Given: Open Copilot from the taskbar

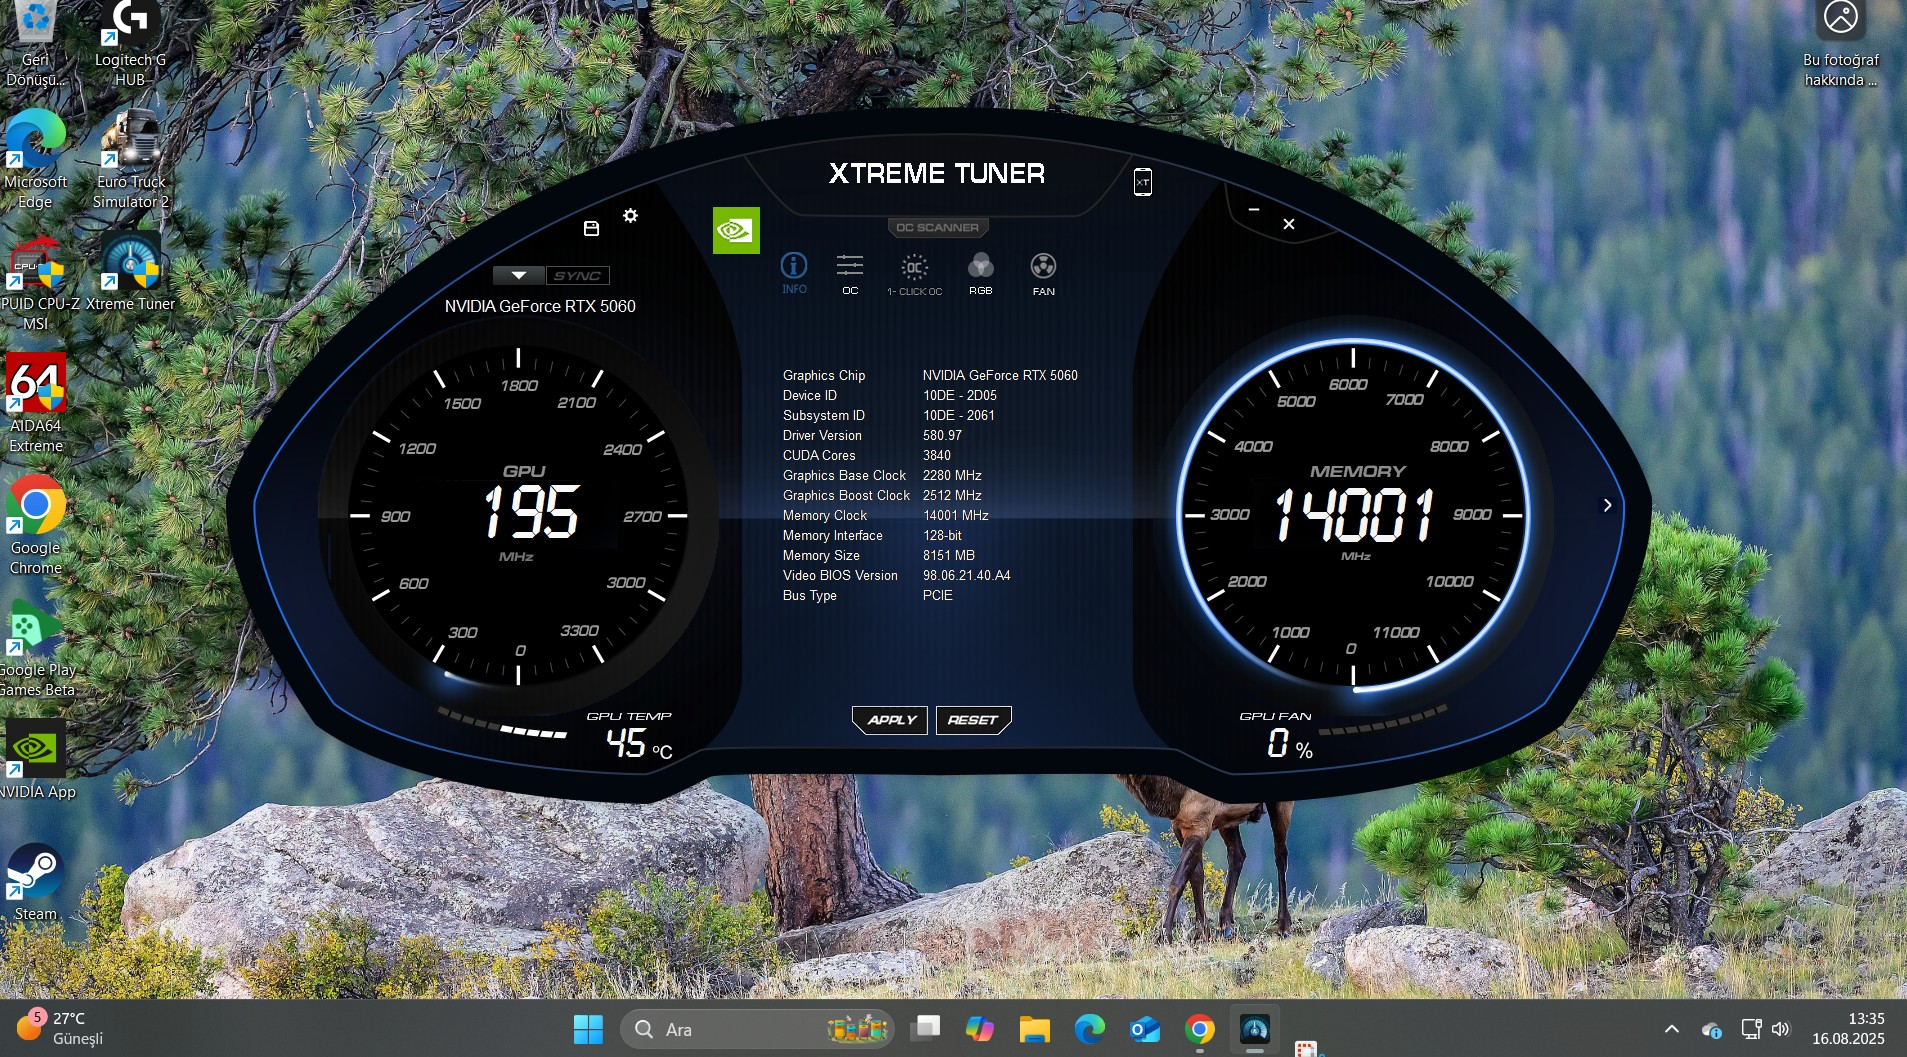Looking at the screenshot, I should [980, 1029].
